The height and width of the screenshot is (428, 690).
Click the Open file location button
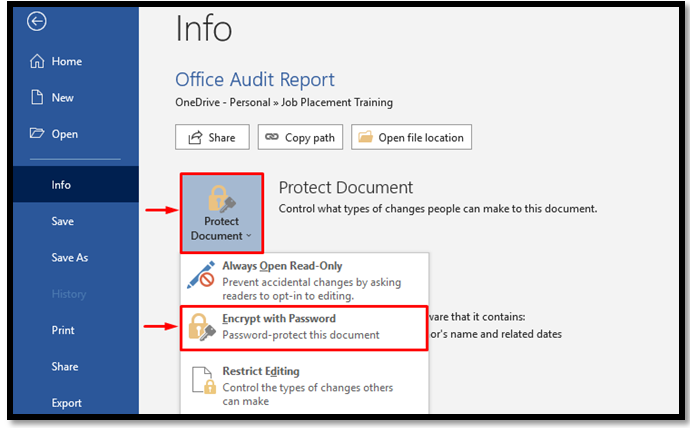click(411, 137)
